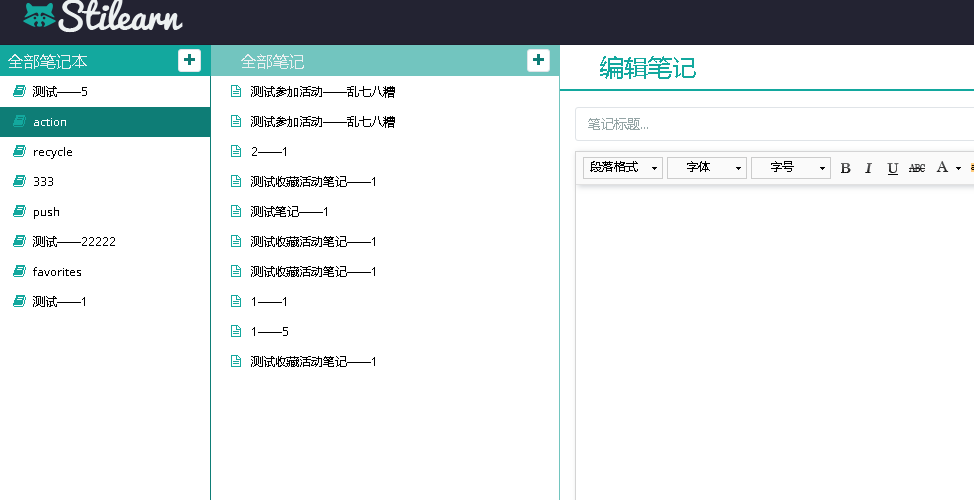Click file icon beside 测试笔记——1 note
This screenshot has width=974, height=500.
click(x=236, y=211)
